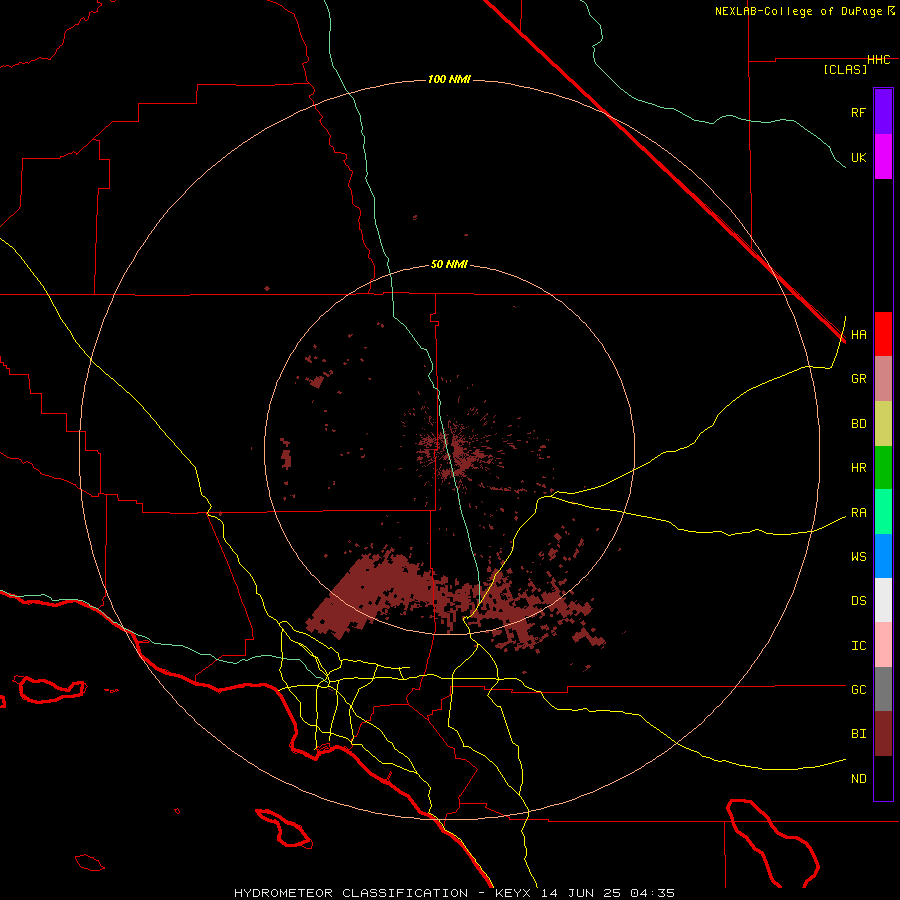The image size is (900, 900).
Task: Click the 100 NMI range ring label
Action: tap(449, 79)
